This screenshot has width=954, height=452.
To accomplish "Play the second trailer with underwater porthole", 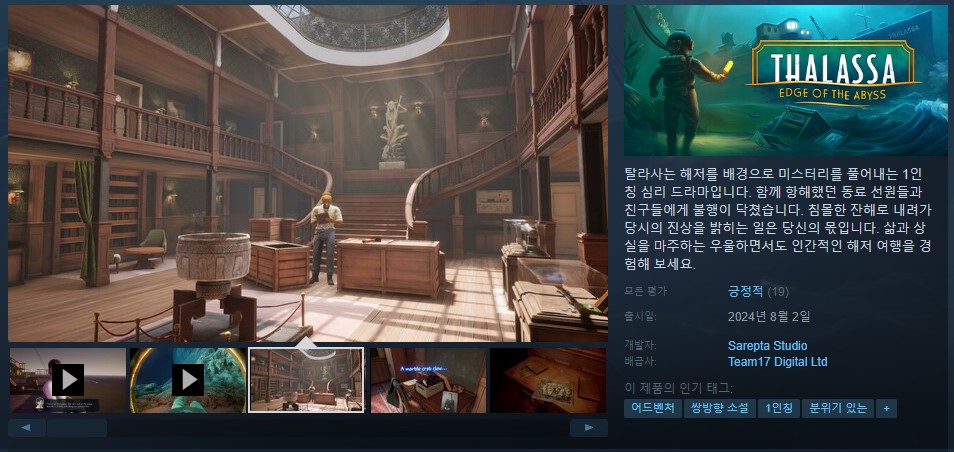I will pyautogui.click(x=187, y=380).
